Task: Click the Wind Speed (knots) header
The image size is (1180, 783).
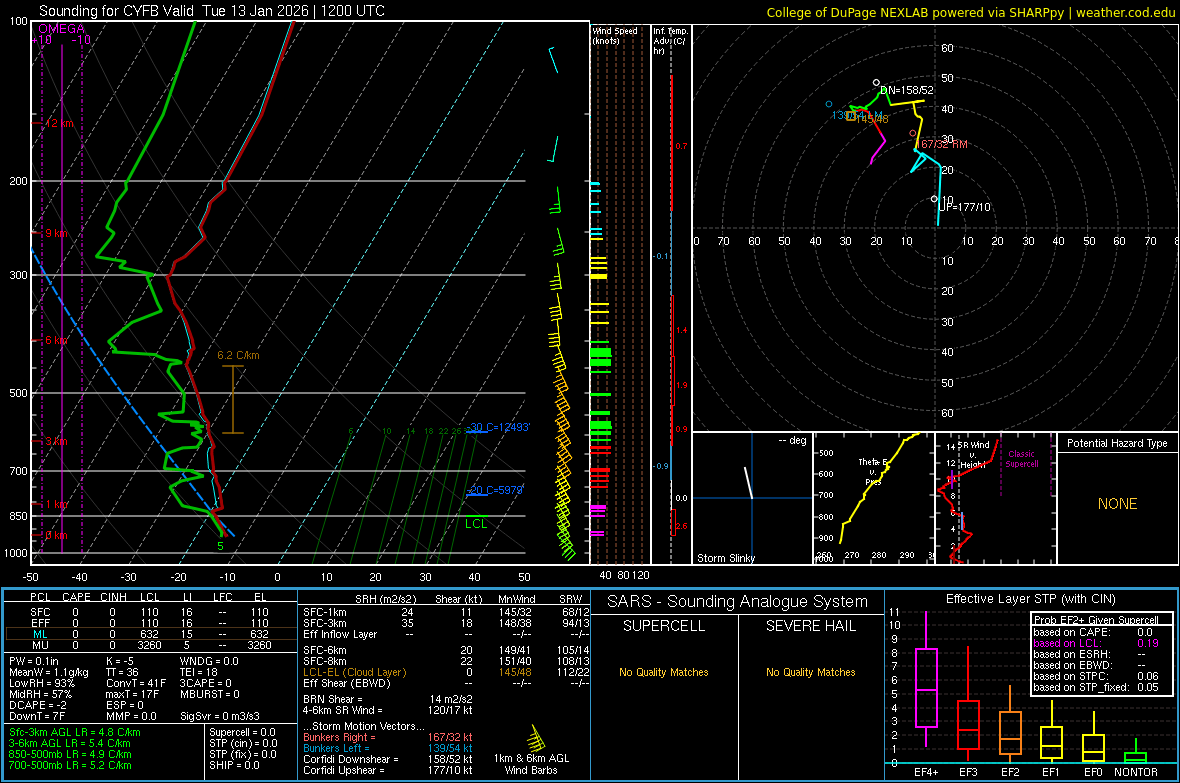Action: click(x=615, y=35)
